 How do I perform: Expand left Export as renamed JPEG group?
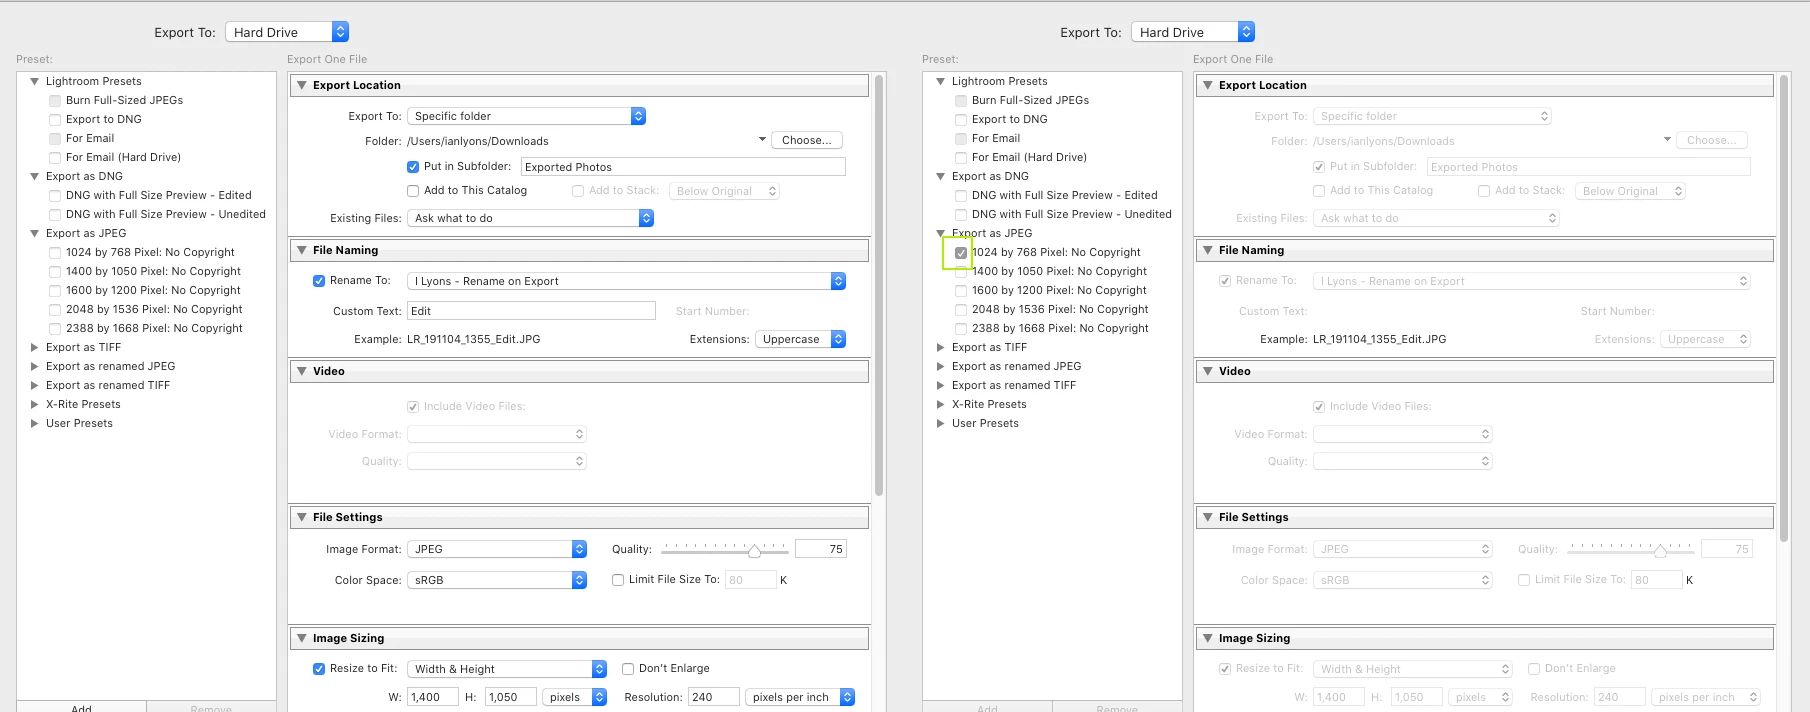point(35,366)
